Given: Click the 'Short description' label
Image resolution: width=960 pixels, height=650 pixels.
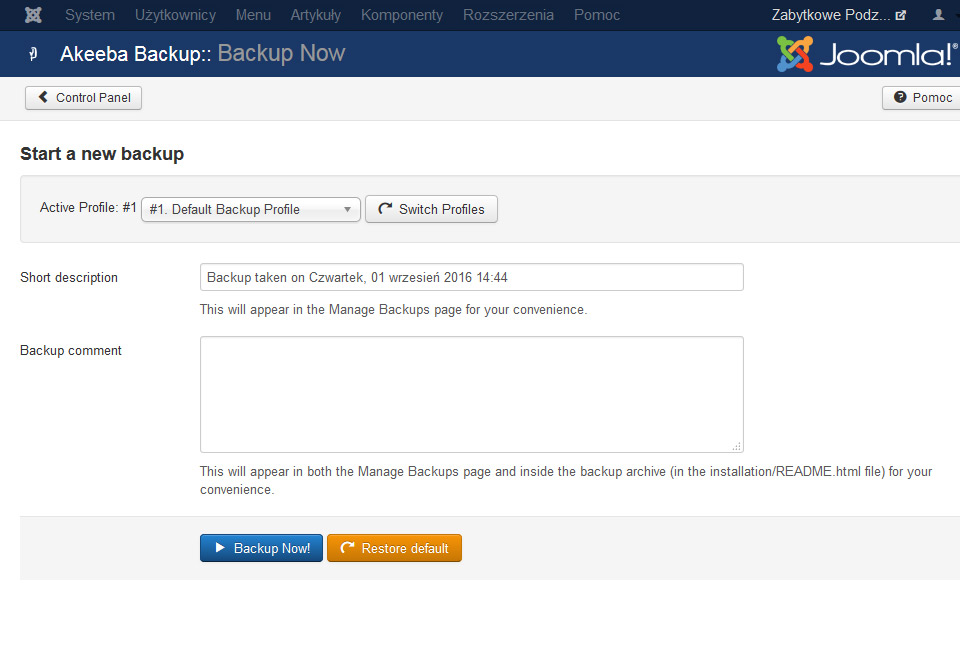Looking at the screenshot, I should point(69,277).
